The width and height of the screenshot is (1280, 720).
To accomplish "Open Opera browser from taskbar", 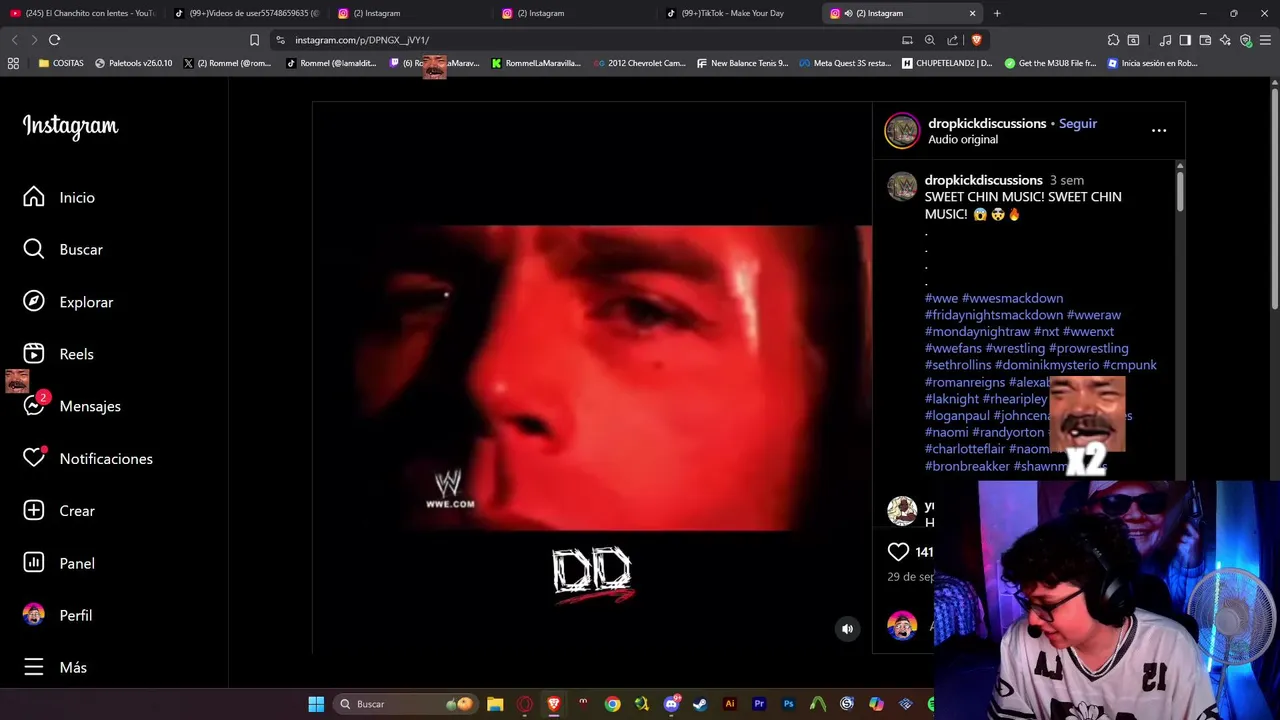I will coord(524,704).
